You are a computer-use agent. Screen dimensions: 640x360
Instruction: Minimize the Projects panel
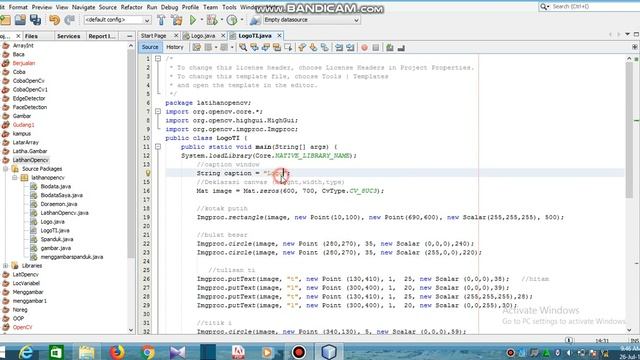[130, 36]
